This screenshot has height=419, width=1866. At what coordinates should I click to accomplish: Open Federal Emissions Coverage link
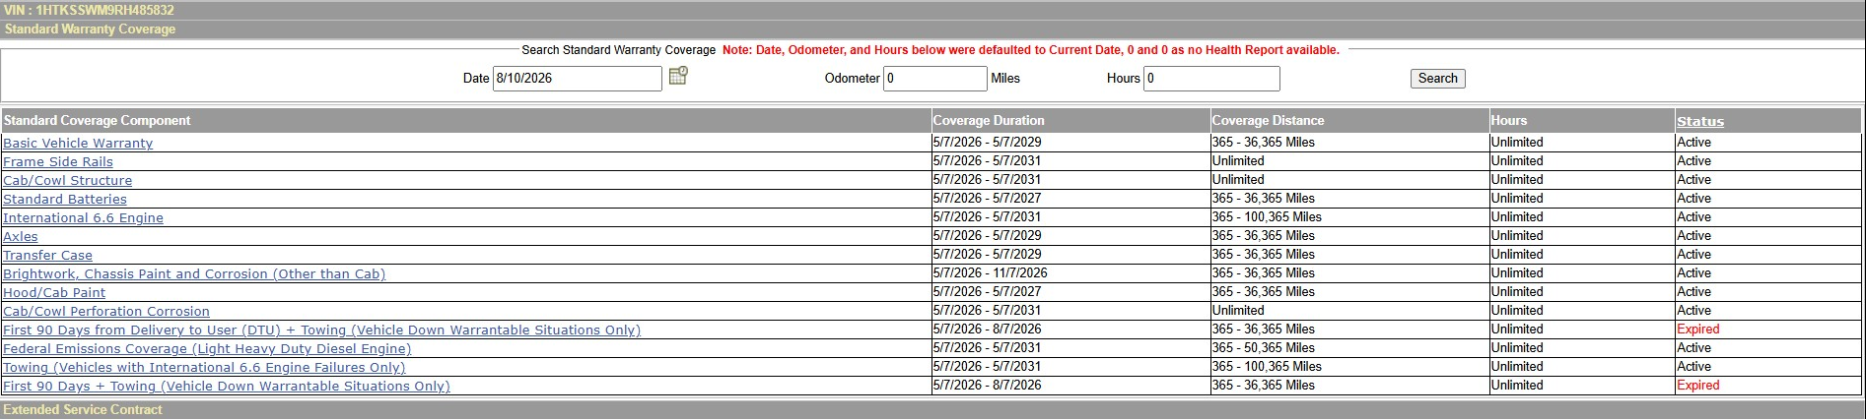[x=207, y=349]
